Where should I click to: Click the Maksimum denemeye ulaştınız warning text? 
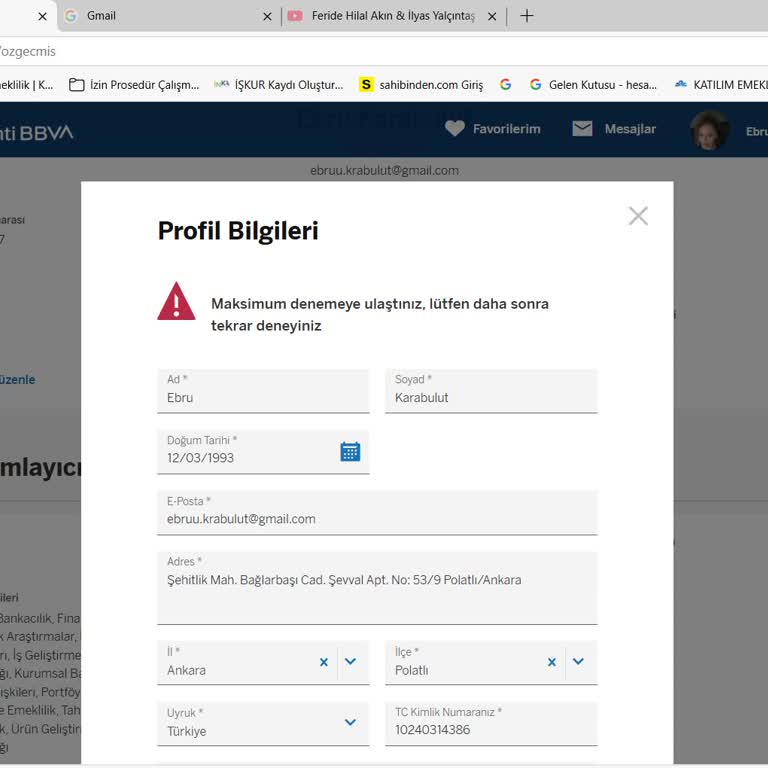click(x=380, y=314)
